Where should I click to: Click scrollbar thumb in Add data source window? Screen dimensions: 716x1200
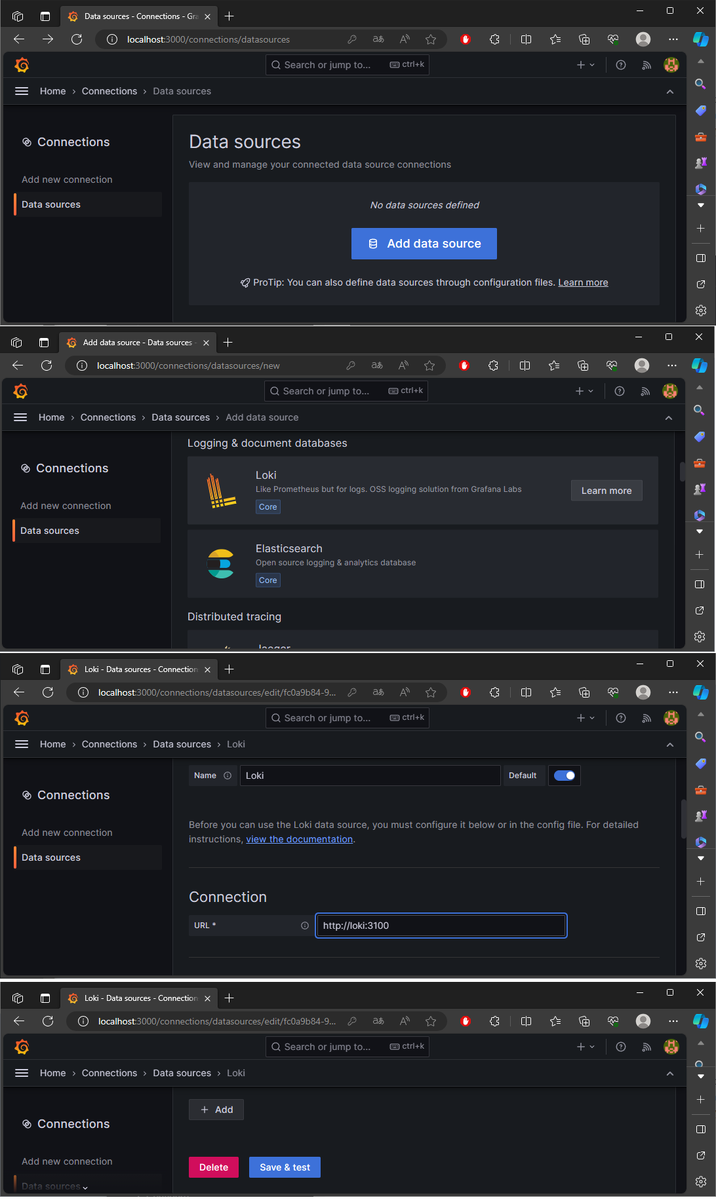pos(683,471)
